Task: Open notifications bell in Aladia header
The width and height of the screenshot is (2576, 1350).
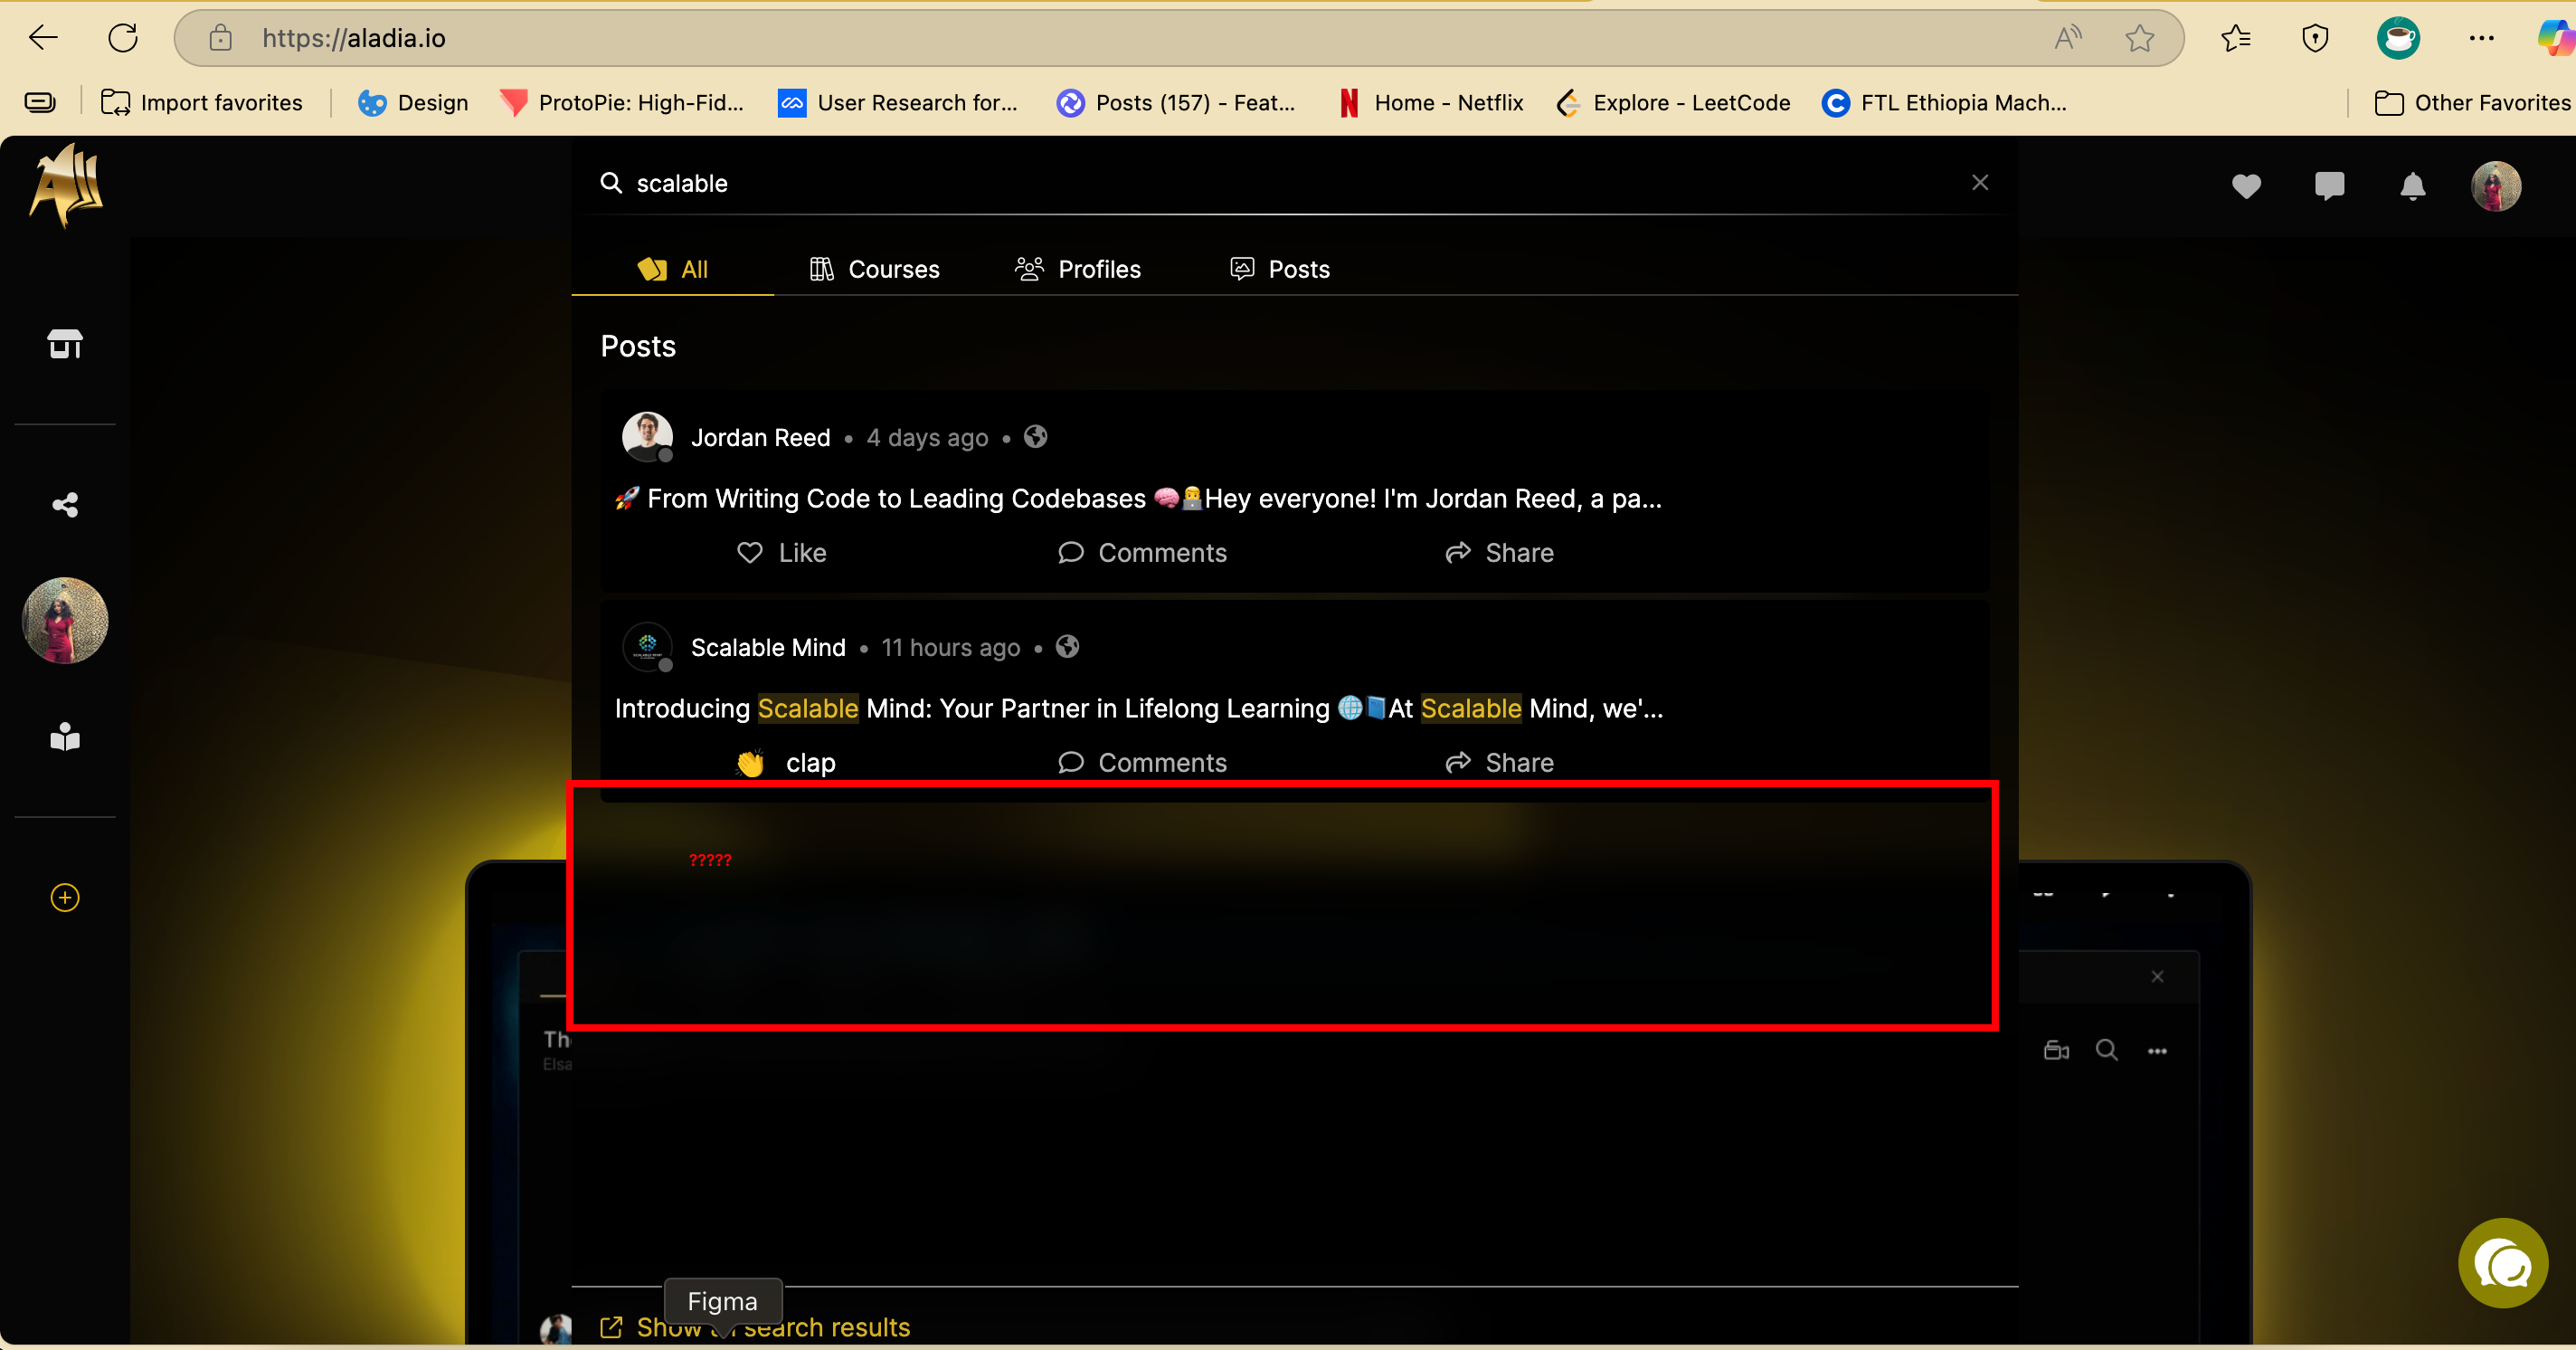Action: pyautogui.click(x=2412, y=186)
